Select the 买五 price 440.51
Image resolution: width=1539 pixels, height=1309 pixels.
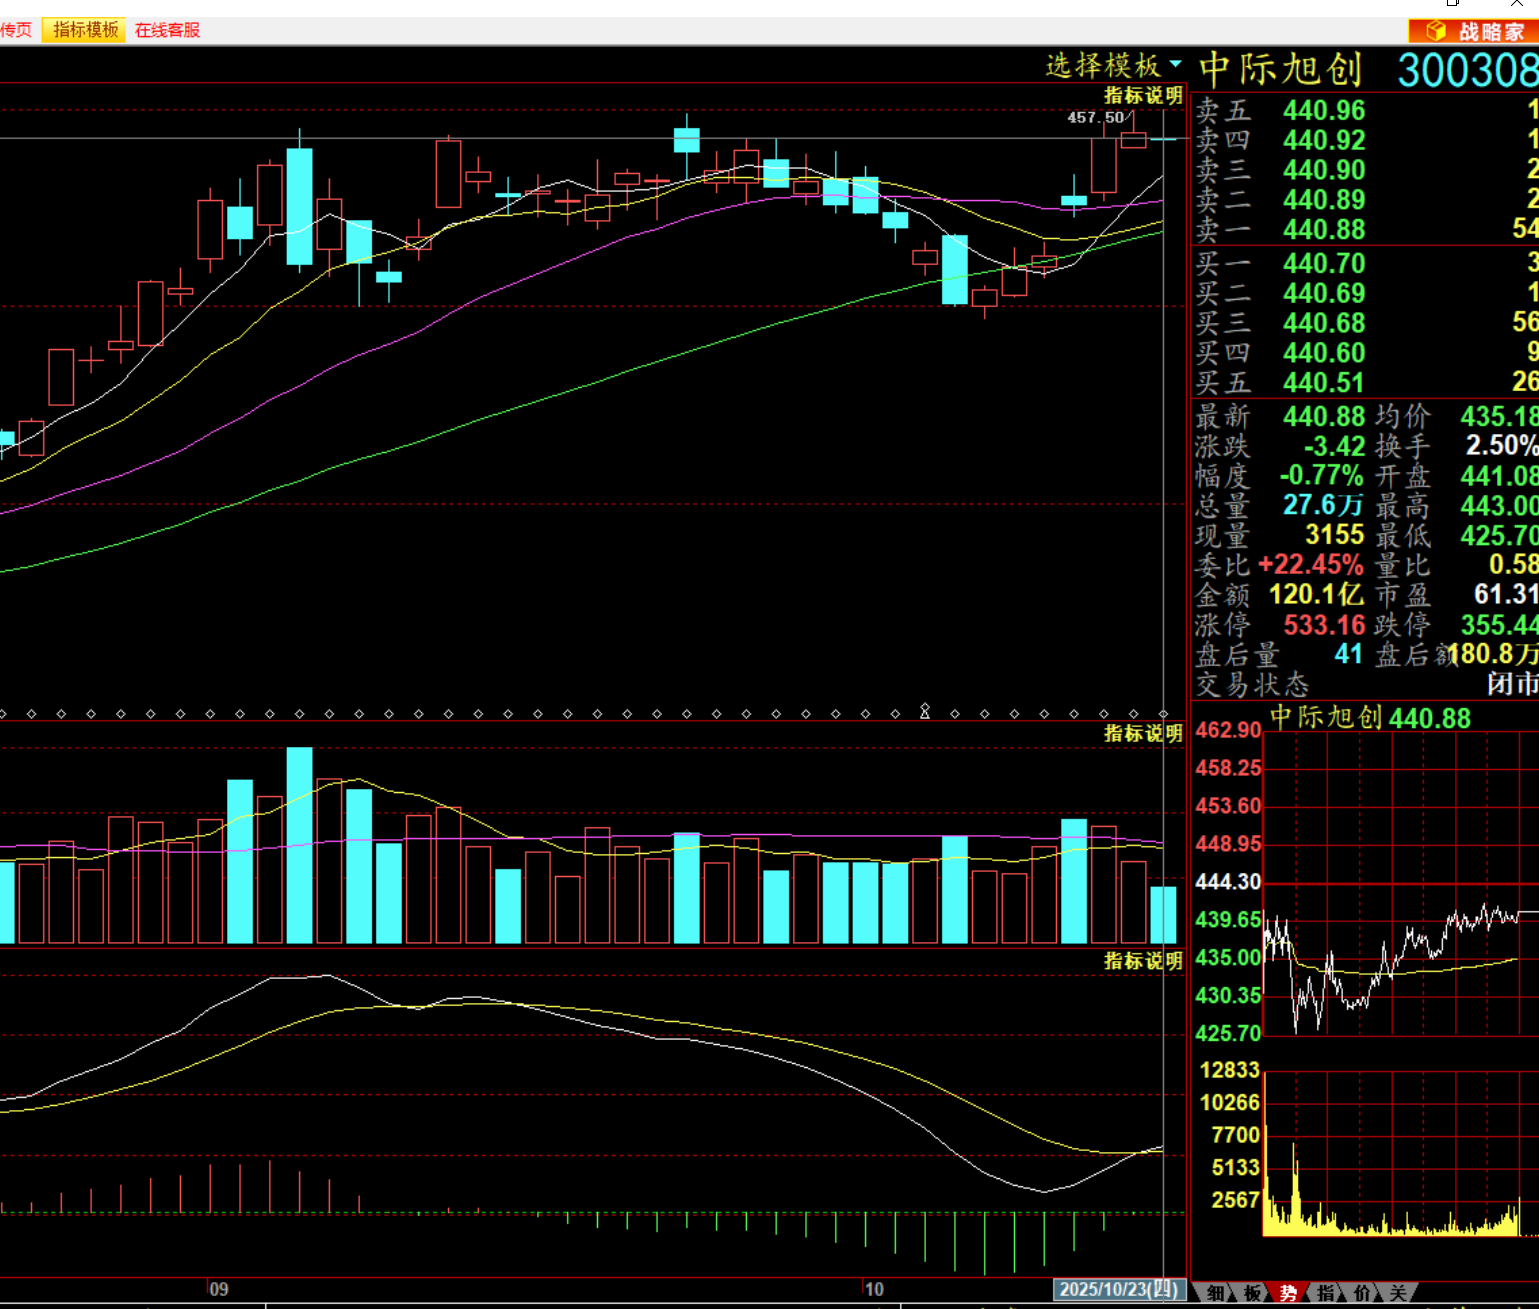click(x=1324, y=383)
